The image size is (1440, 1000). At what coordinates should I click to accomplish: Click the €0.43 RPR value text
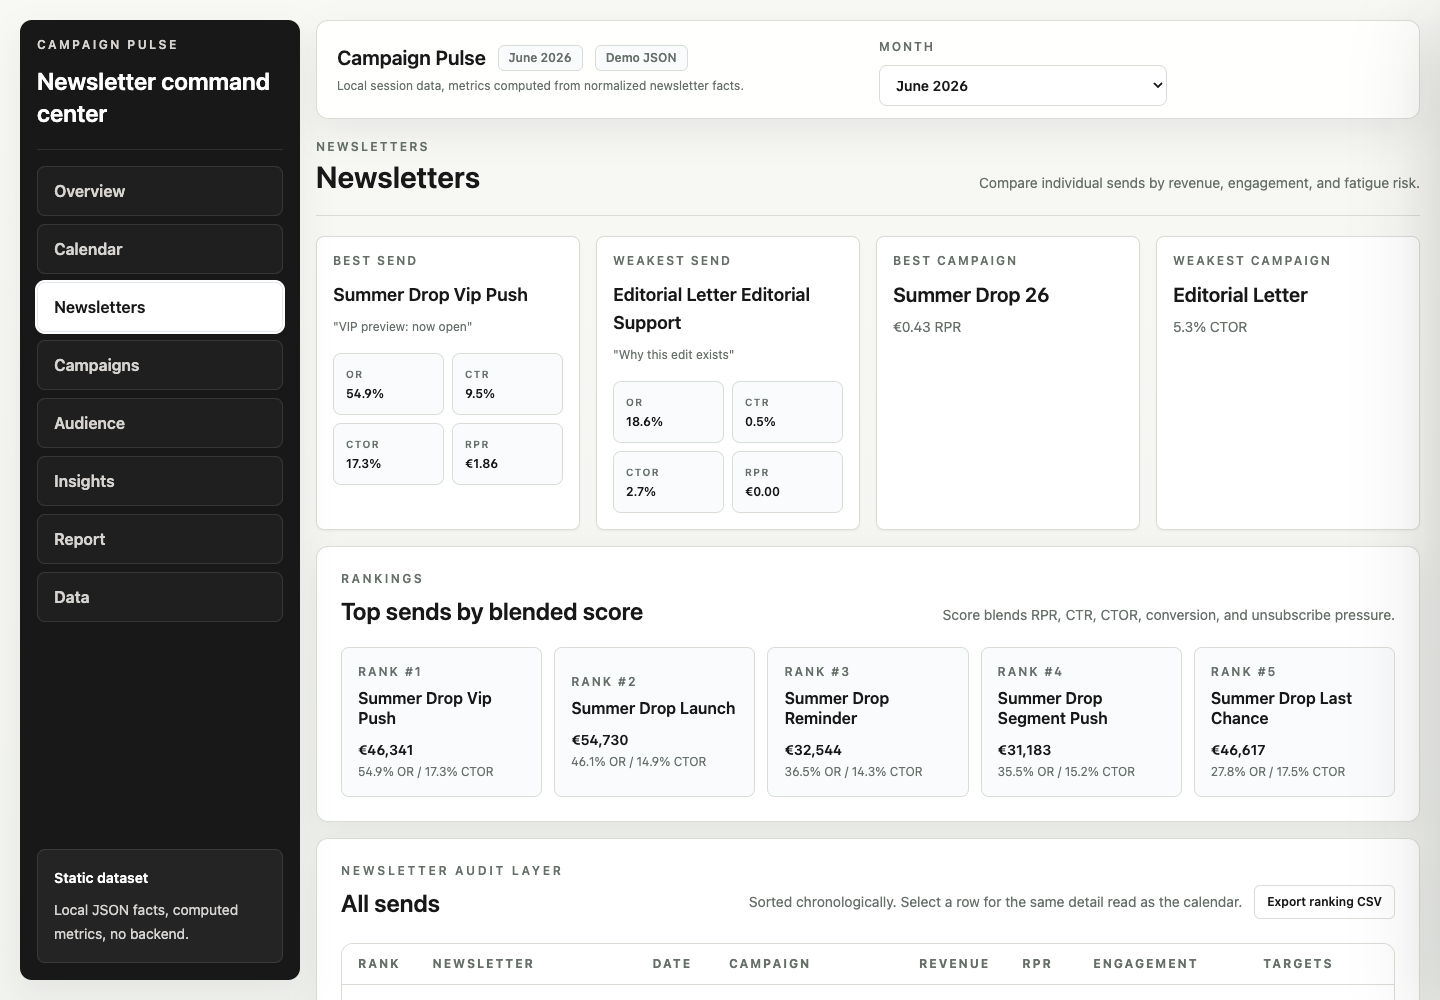[x=927, y=327]
